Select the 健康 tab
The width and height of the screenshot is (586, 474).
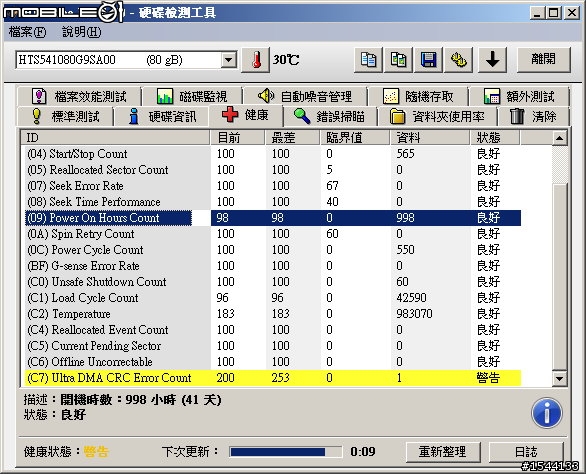click(246, 115)
